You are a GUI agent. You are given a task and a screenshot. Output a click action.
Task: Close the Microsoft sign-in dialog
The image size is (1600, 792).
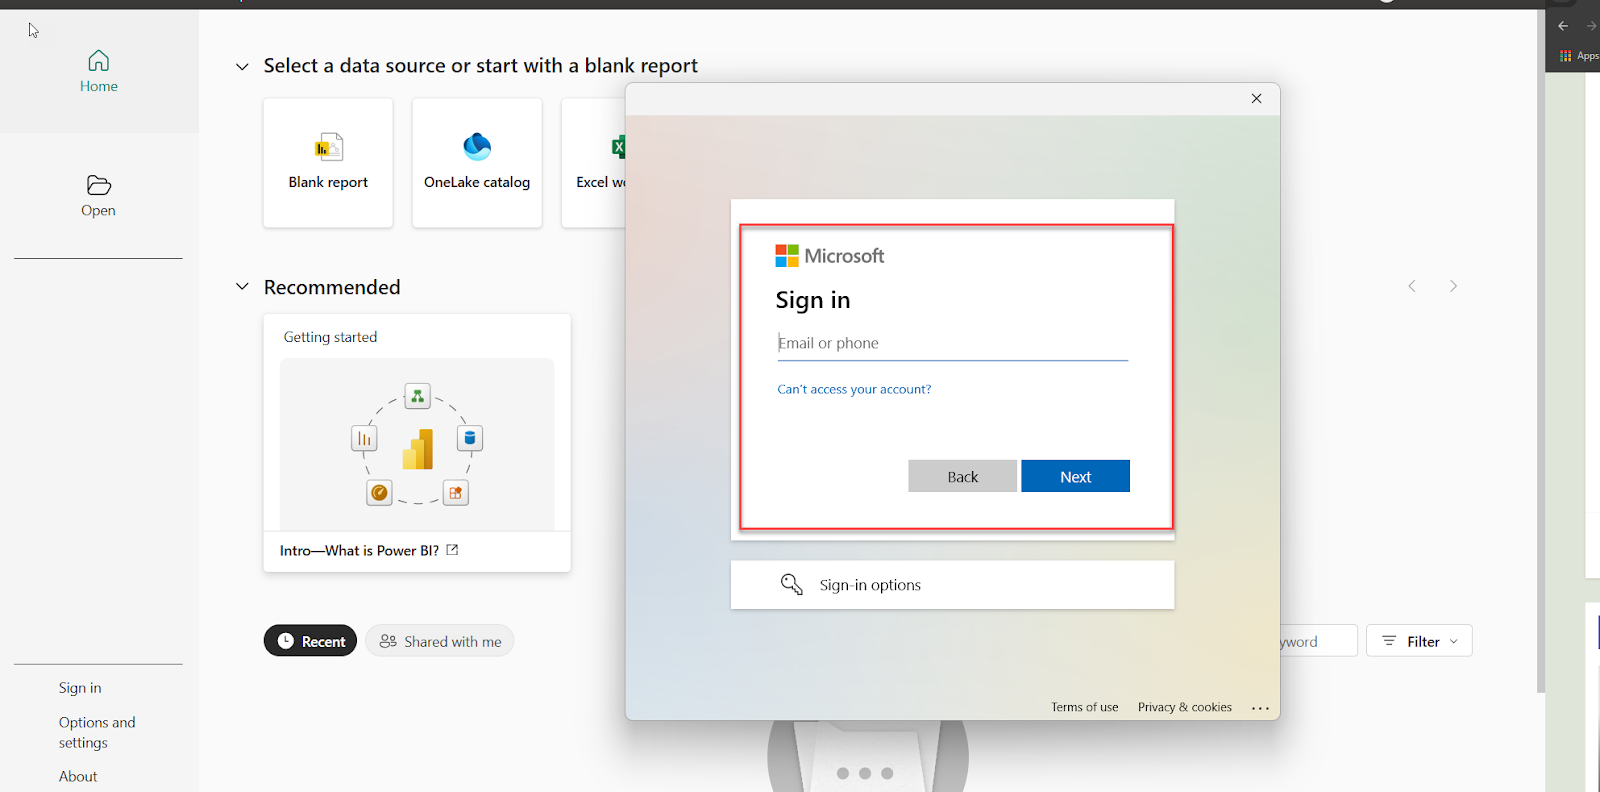1256,98
